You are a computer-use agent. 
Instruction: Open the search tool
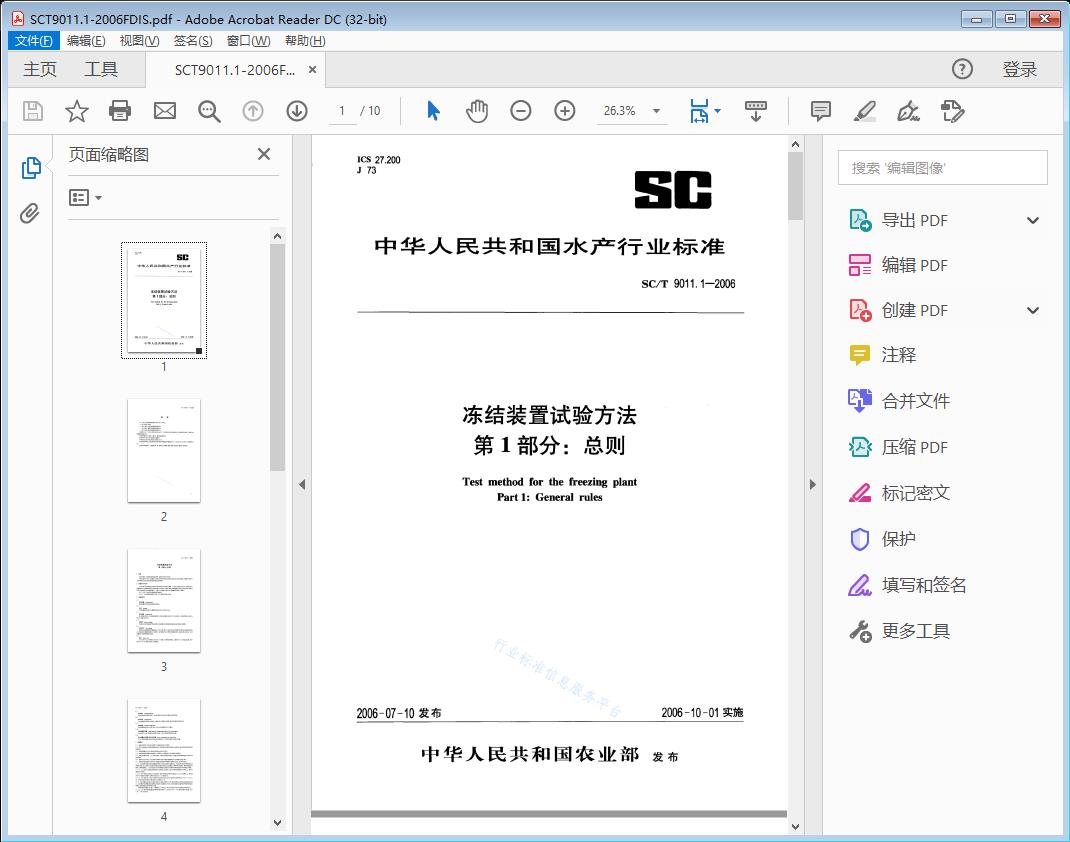208,111
